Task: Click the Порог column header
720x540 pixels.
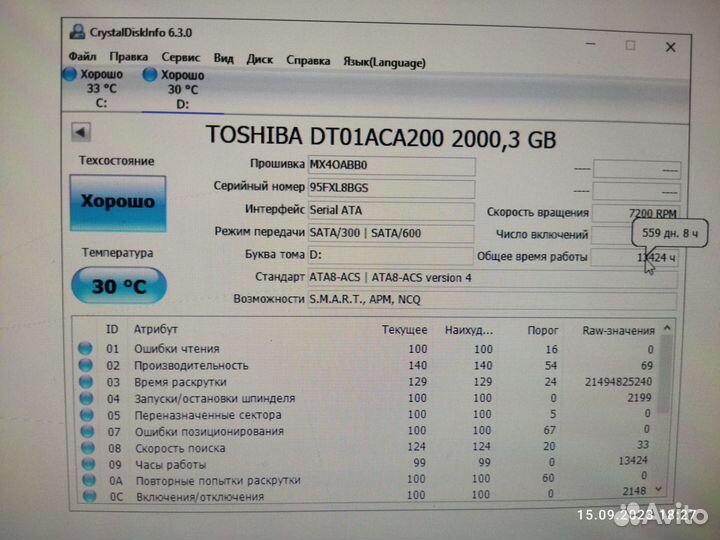Action: click(x=542, y=330)
